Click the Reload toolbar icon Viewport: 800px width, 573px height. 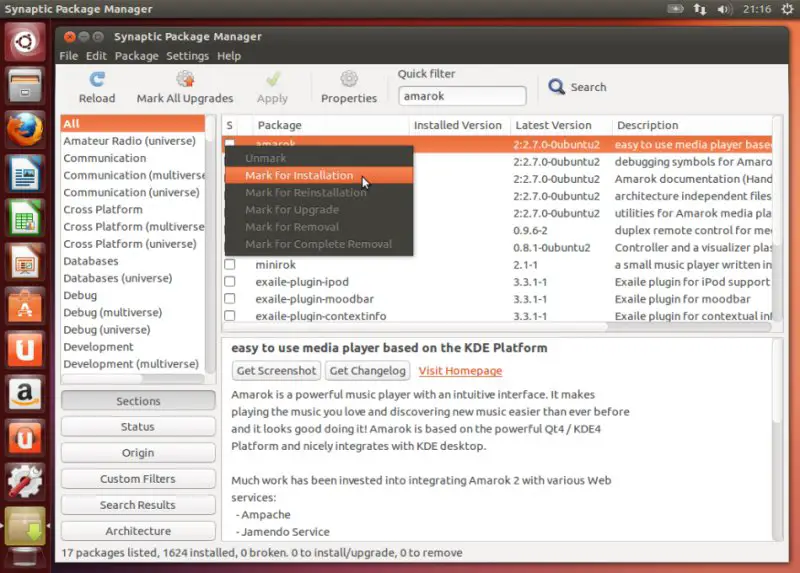(97, 79)
